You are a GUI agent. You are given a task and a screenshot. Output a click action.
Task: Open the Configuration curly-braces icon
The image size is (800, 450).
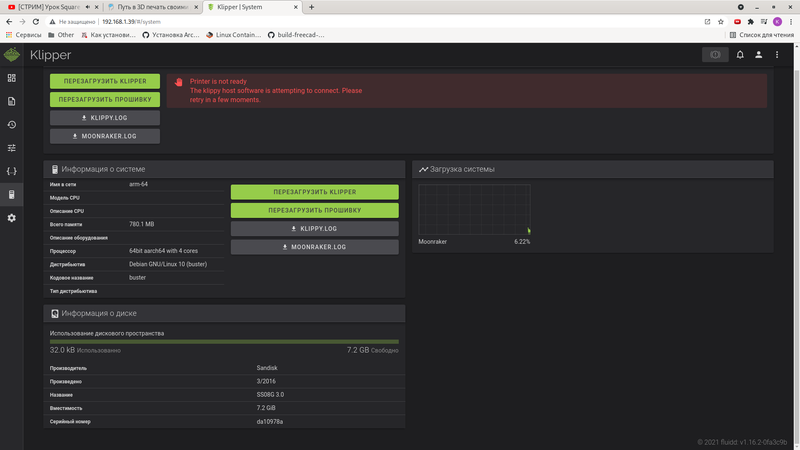click(12, 171)
